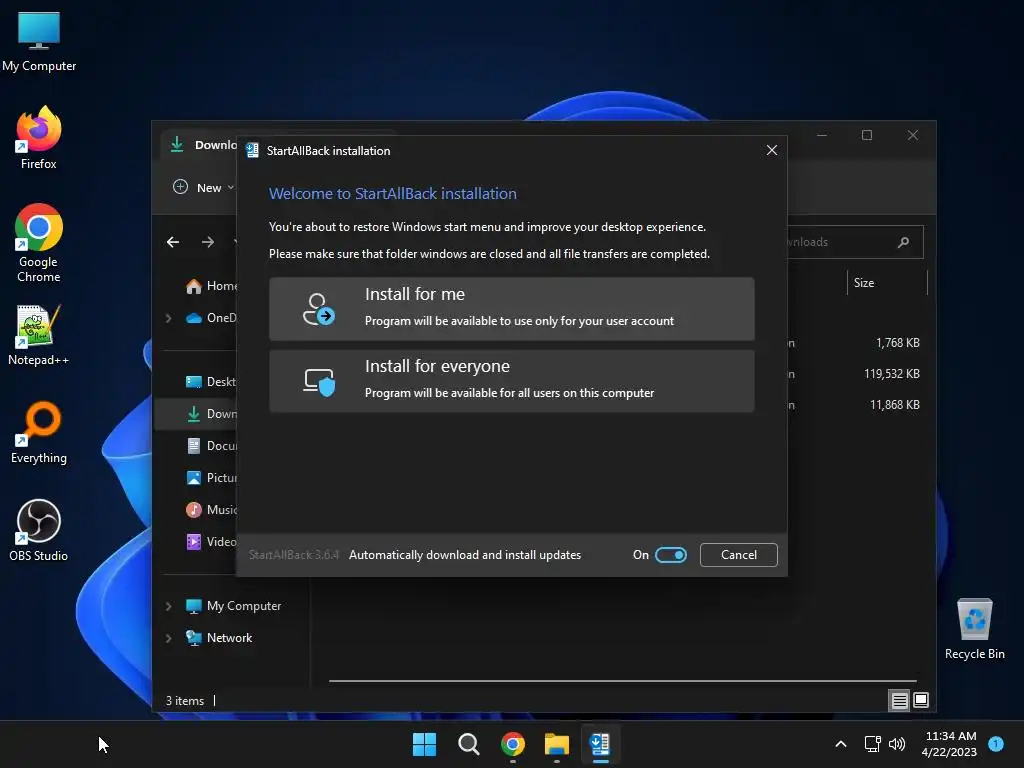
Task: Select Videos in Explorer sidebar
Action: click(210, 541)
